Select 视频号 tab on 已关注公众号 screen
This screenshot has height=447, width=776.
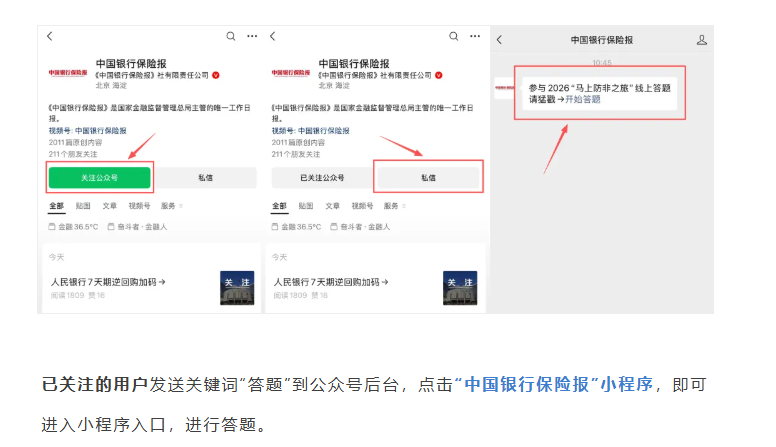coord(362,206)
